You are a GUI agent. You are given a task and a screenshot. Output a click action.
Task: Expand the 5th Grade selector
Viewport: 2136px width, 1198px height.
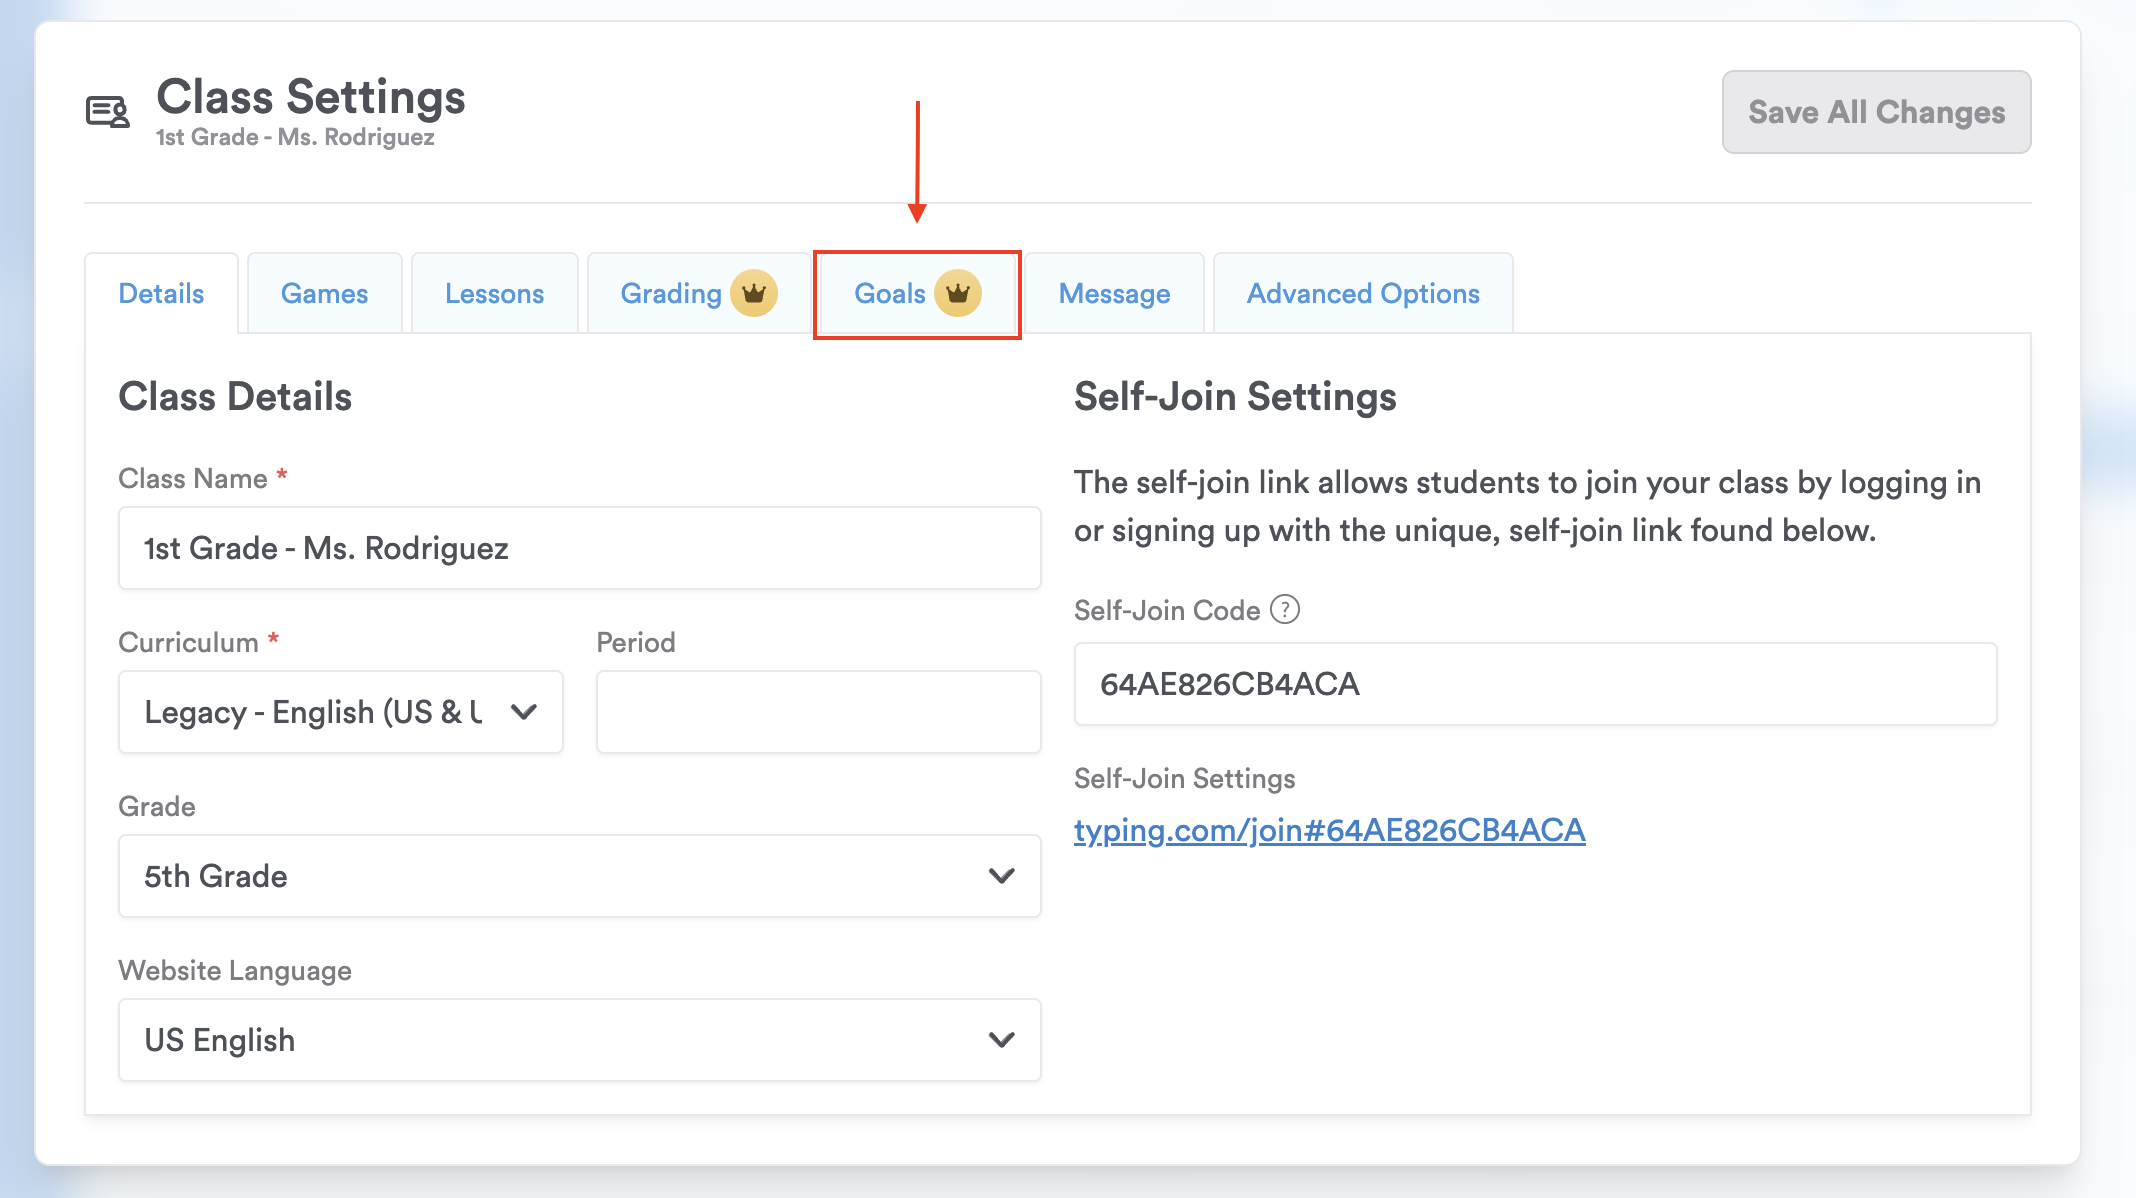click(x=560, y=876)
